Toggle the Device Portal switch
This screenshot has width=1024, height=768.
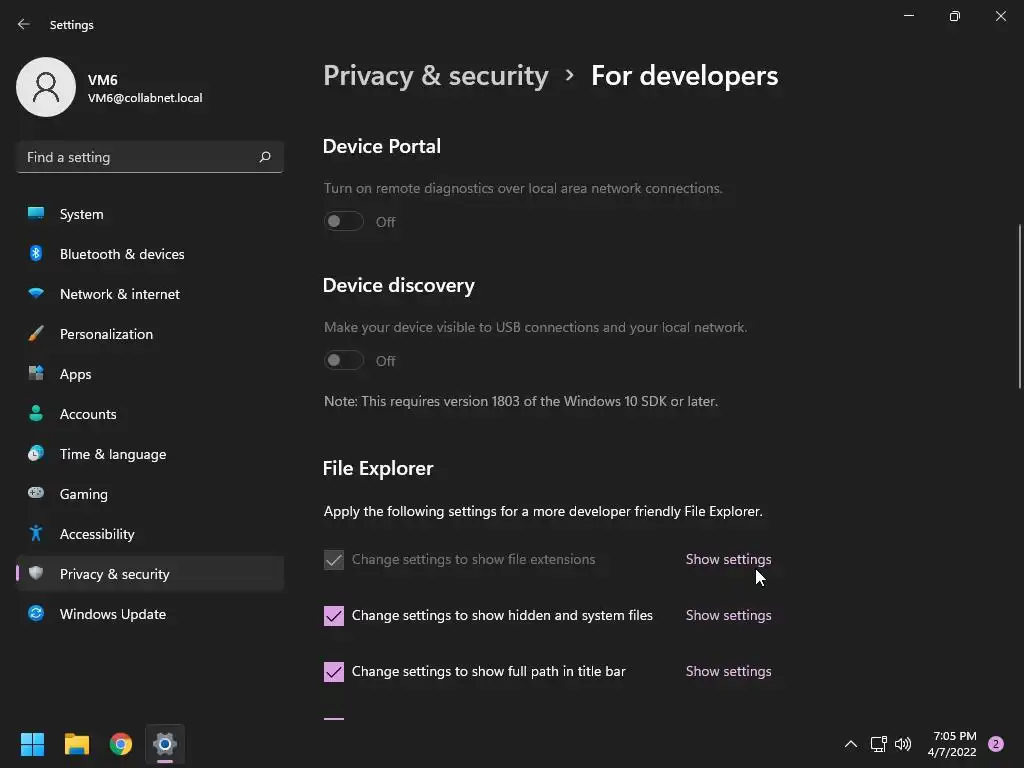coord(344,222)
